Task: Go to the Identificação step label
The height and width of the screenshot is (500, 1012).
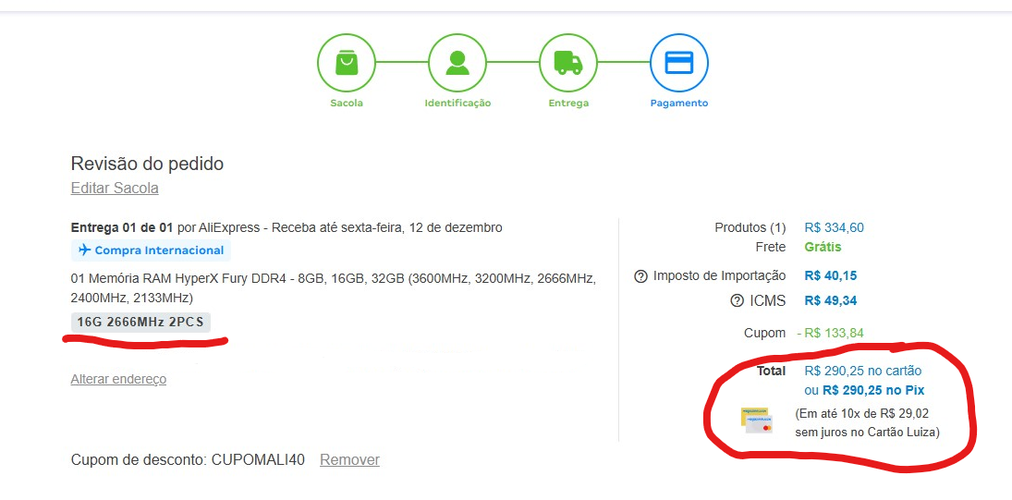Action: pos(457,103)
